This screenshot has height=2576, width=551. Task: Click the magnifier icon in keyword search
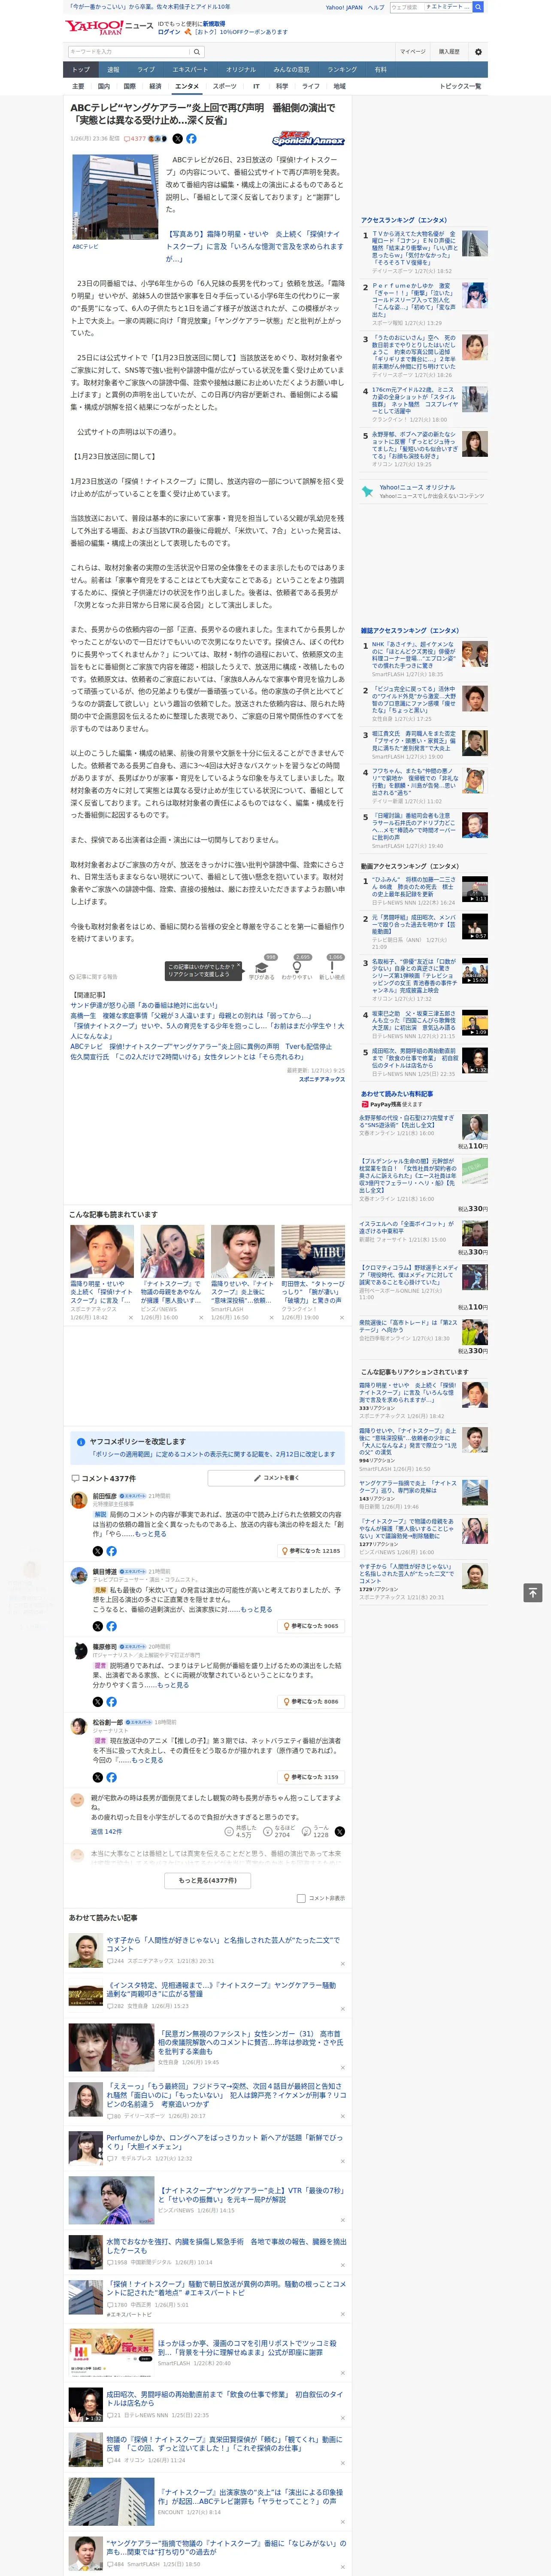(197, 52)
